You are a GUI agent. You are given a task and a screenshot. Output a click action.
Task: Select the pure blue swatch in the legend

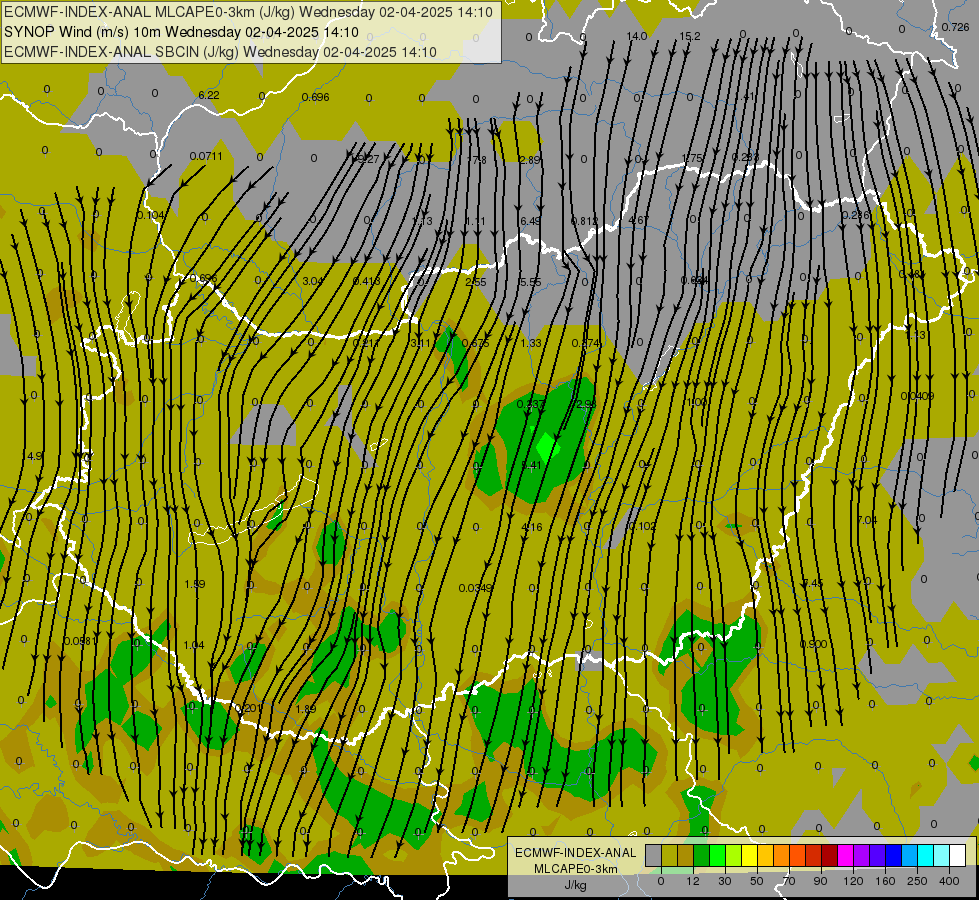click(x=893, y=855)
